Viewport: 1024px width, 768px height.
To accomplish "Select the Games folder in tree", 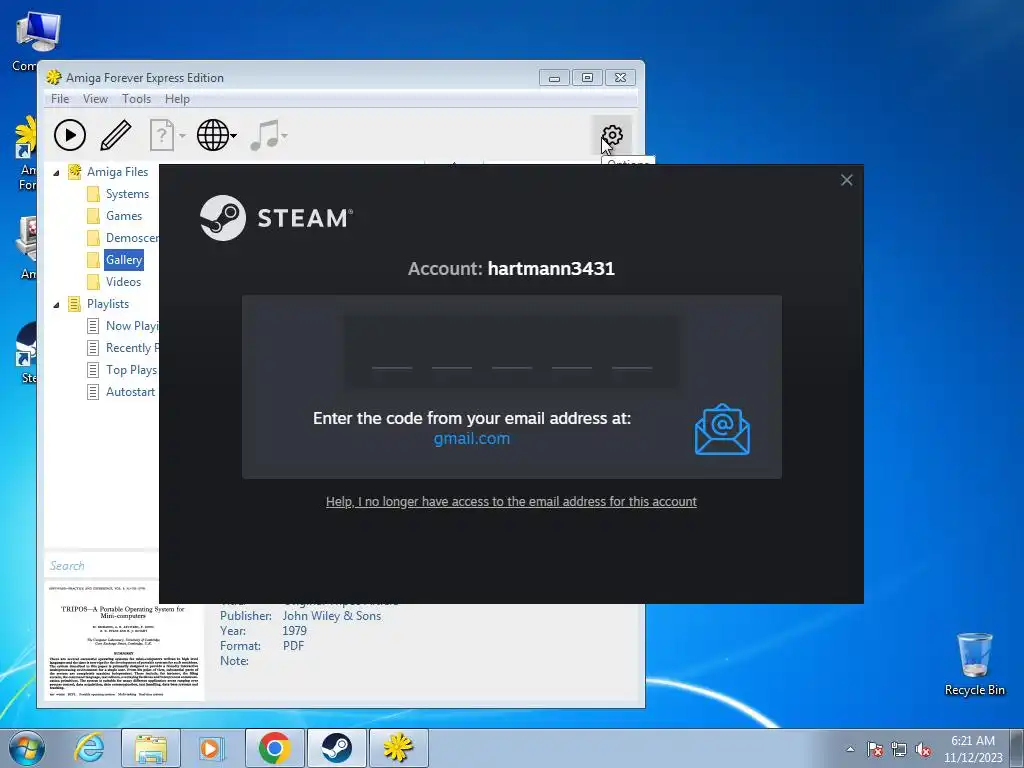I will pyautogui.click(x=124, y=216).
